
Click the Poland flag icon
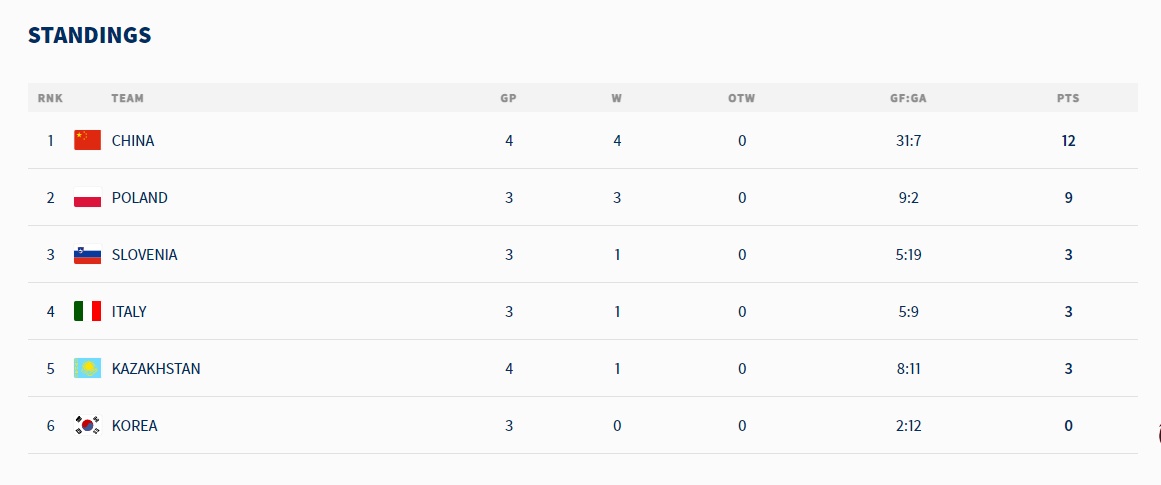coord(87,197)
